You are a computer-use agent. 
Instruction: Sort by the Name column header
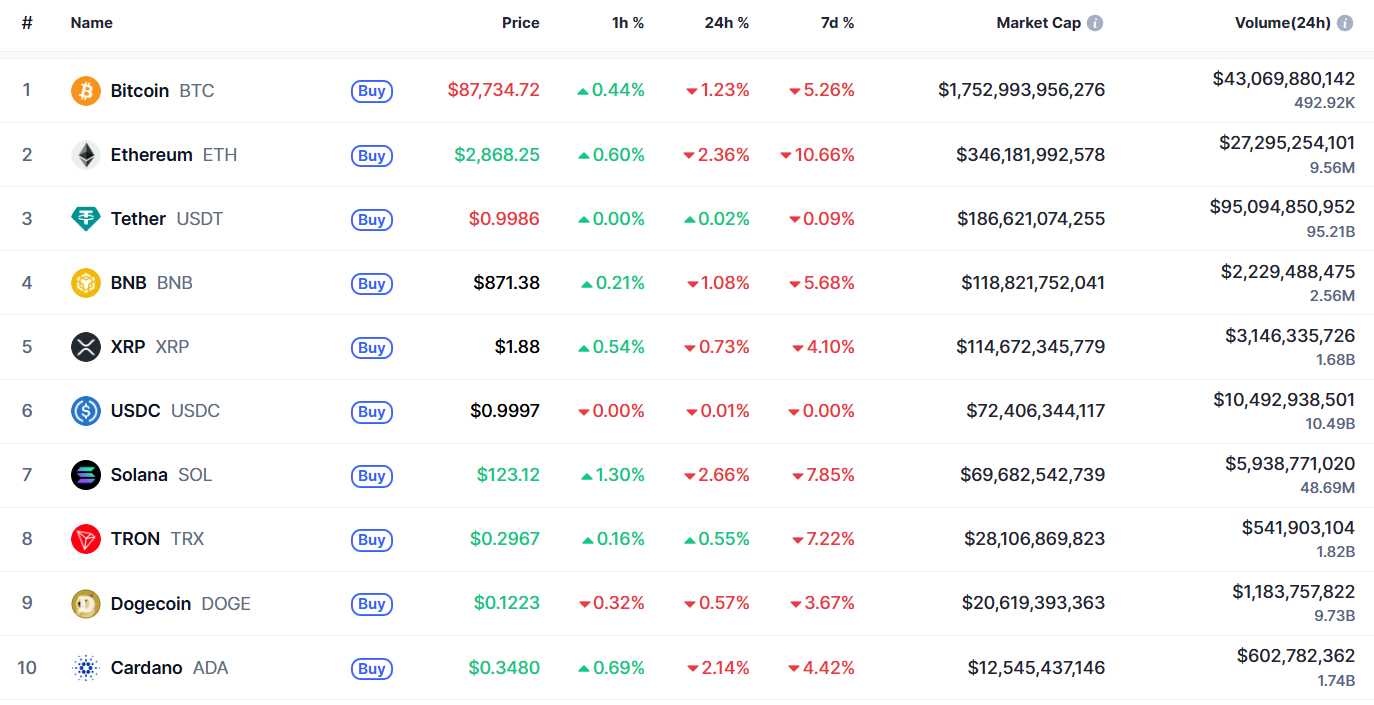[92, 23]
